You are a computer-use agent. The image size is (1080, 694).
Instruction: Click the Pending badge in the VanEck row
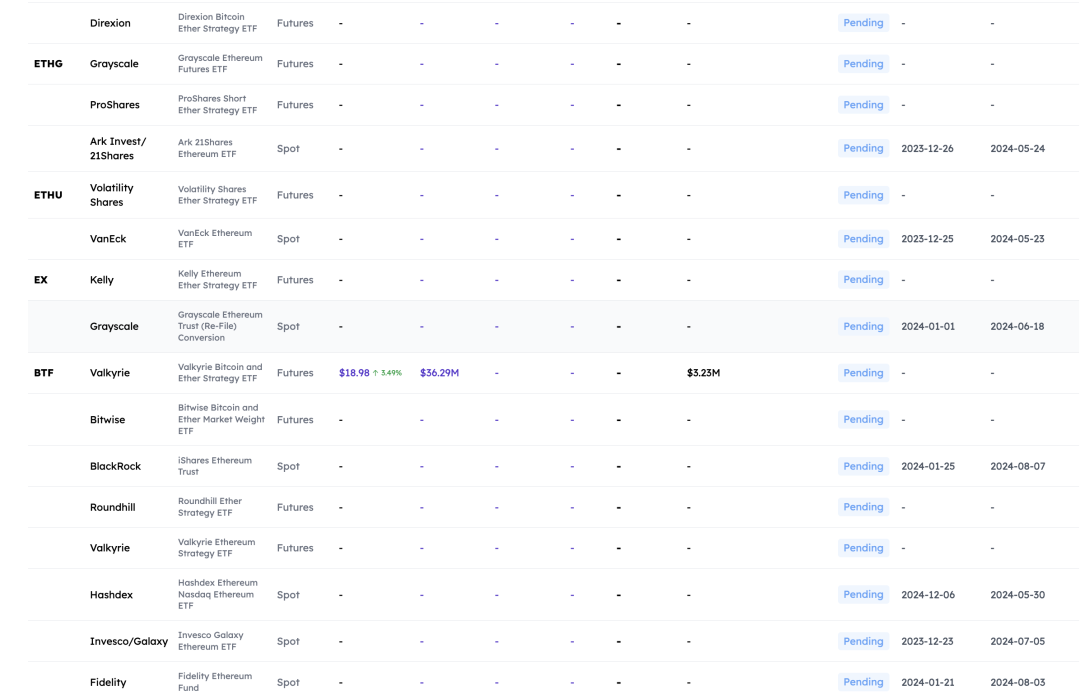[863, 238]
